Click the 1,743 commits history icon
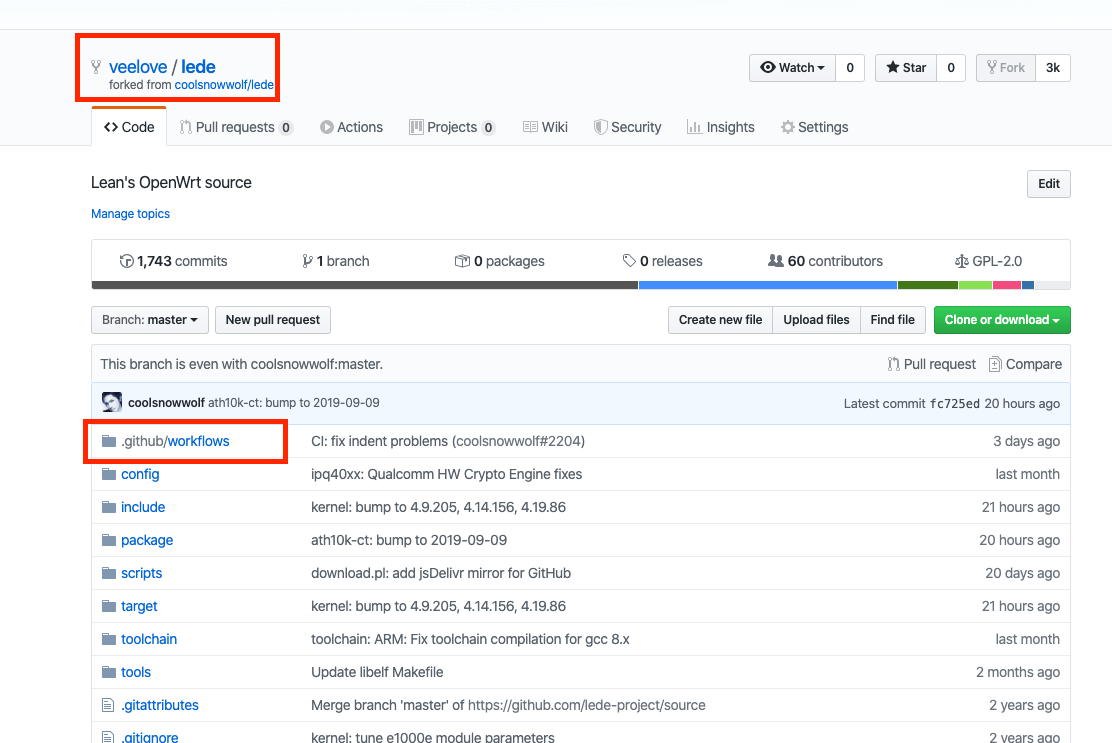The image size is (1112, 743). (126, 261)
